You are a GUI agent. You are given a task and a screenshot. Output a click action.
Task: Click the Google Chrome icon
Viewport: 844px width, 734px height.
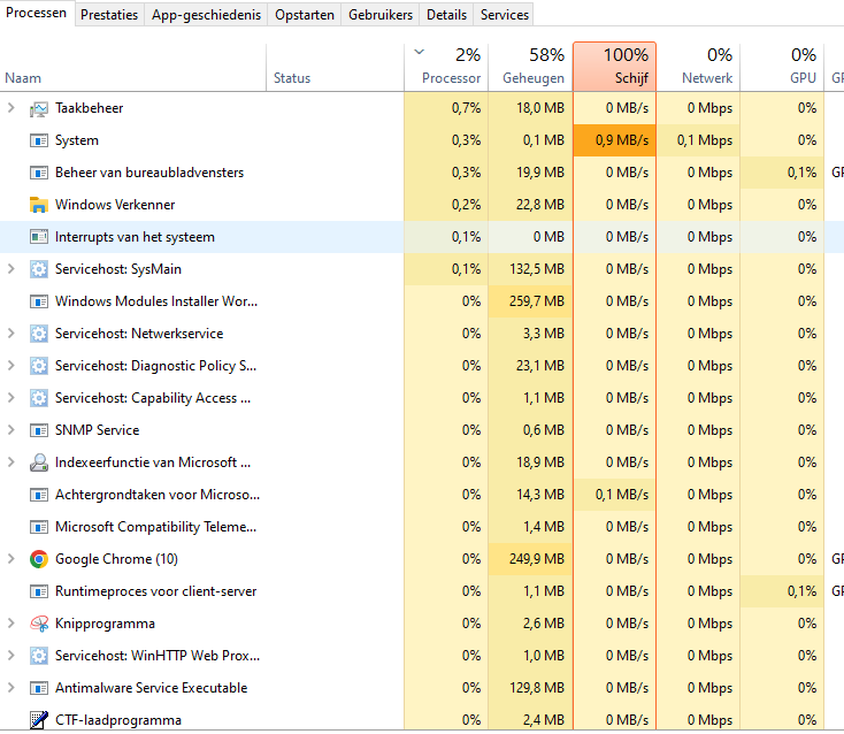pyautogui.click(x=39, y=559)
